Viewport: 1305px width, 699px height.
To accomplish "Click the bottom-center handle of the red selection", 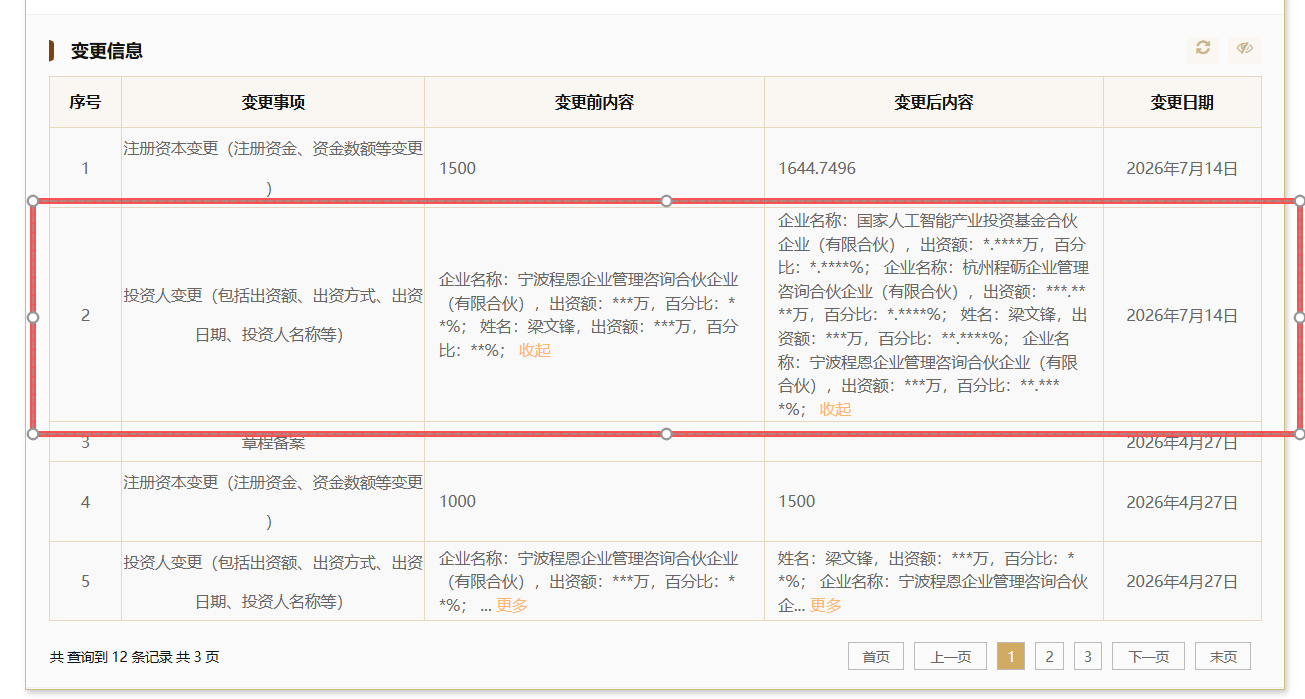I will click(x=667, y=433).
